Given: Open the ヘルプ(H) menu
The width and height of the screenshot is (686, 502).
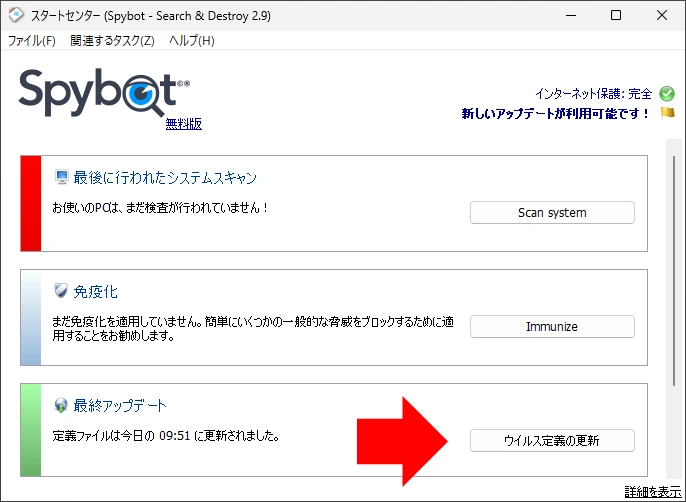Looking at the screenshot, I should pyautogui.click(x=192, y=41).
